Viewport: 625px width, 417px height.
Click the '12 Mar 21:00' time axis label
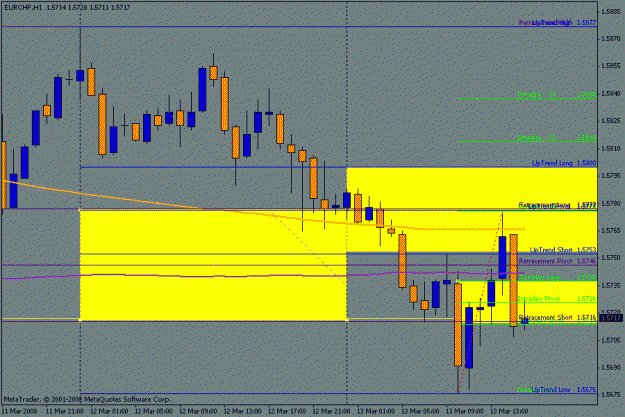[x=332, y=411]
